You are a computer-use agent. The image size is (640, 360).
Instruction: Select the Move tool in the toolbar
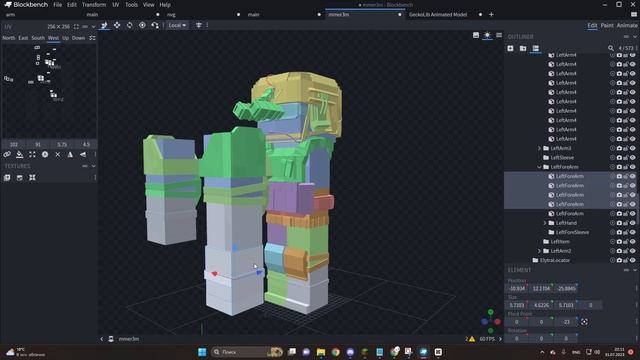(104, 25)
